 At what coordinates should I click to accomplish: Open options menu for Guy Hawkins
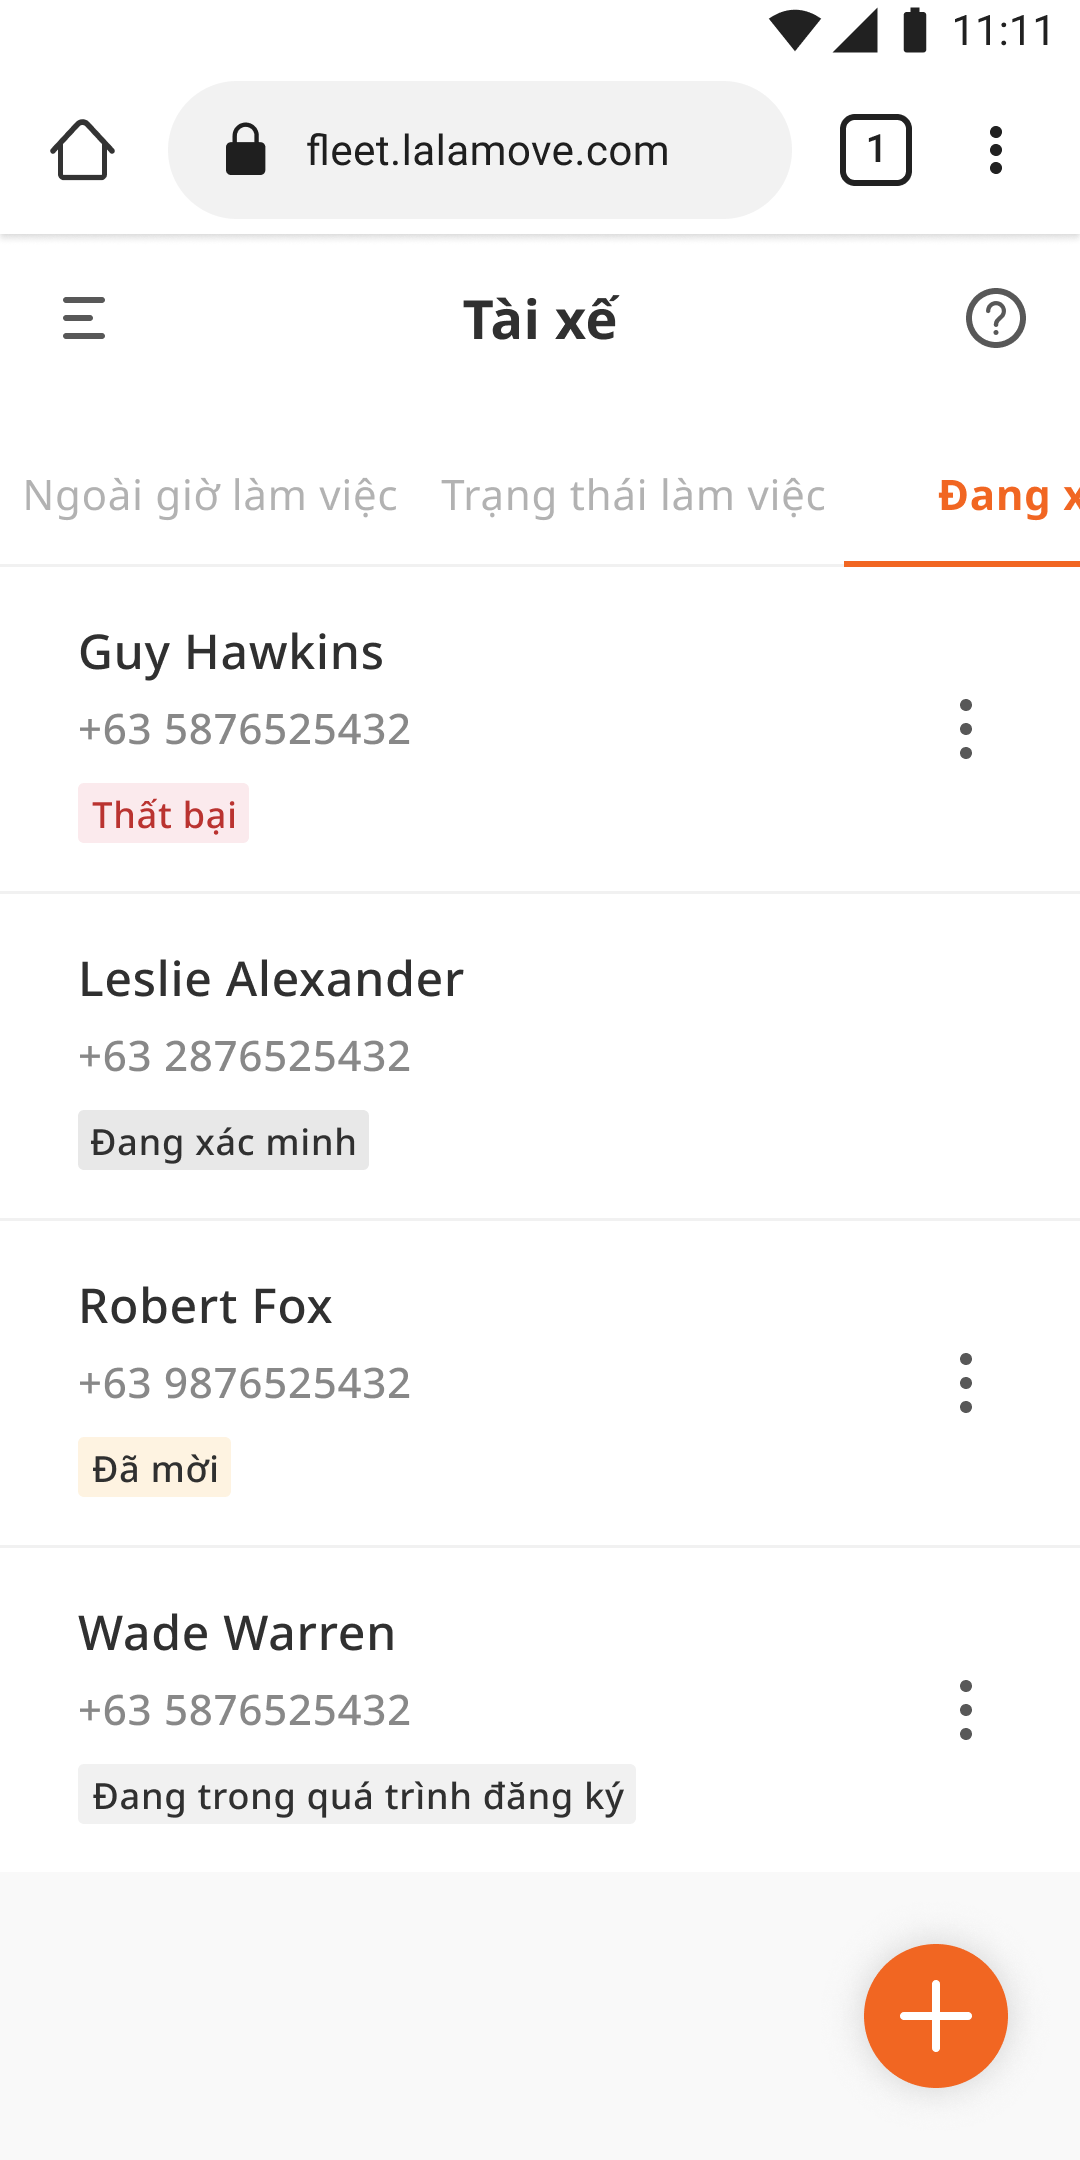click(965, 729)
